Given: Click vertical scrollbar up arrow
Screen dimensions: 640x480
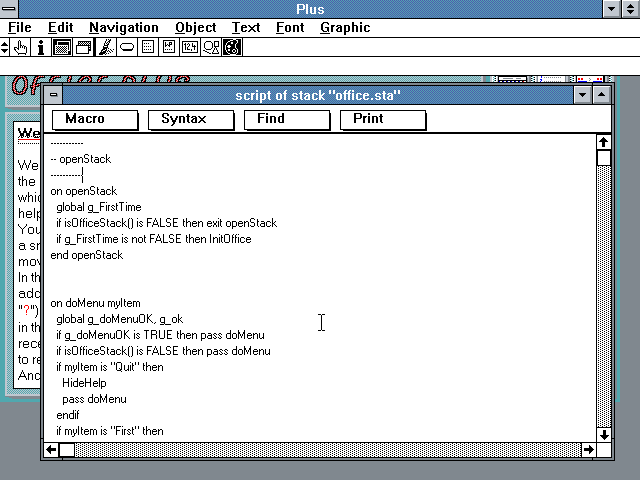Looking at the screenshot, I should point(604,142).
